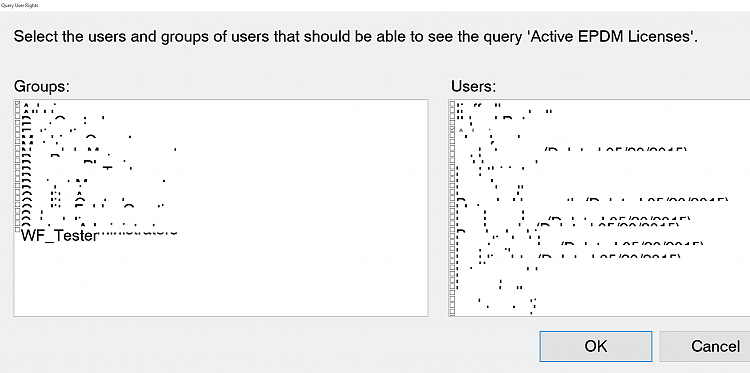This screenshot has width=750, height=373.
Task: Tick the third checkbox in Groups list
Action: [18, 117]
